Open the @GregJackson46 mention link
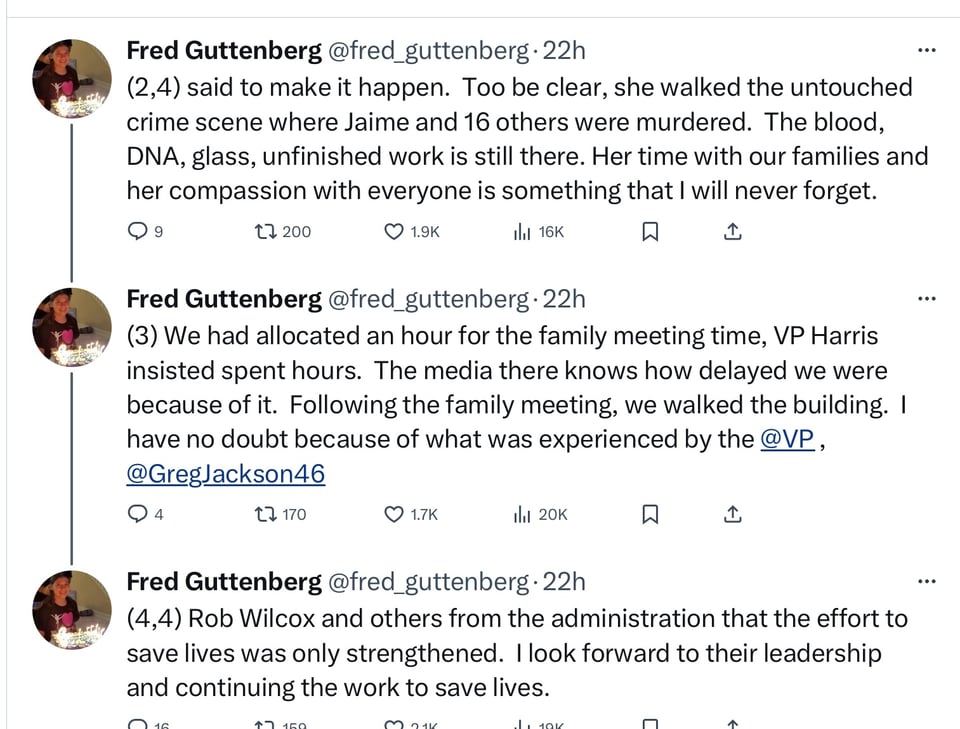The height and width of the screenshot is (729, 960). pos(225,473)
